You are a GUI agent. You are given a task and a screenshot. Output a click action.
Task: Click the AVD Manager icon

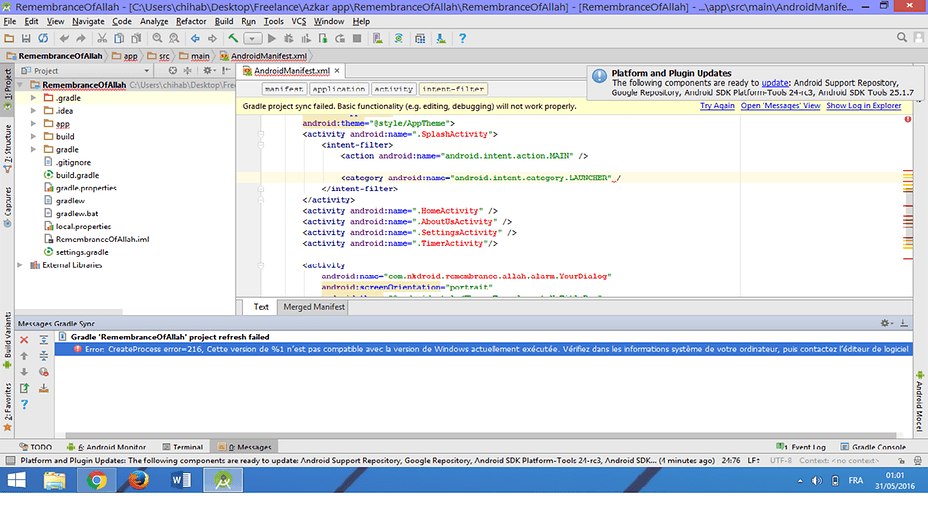tap(378, 38)
